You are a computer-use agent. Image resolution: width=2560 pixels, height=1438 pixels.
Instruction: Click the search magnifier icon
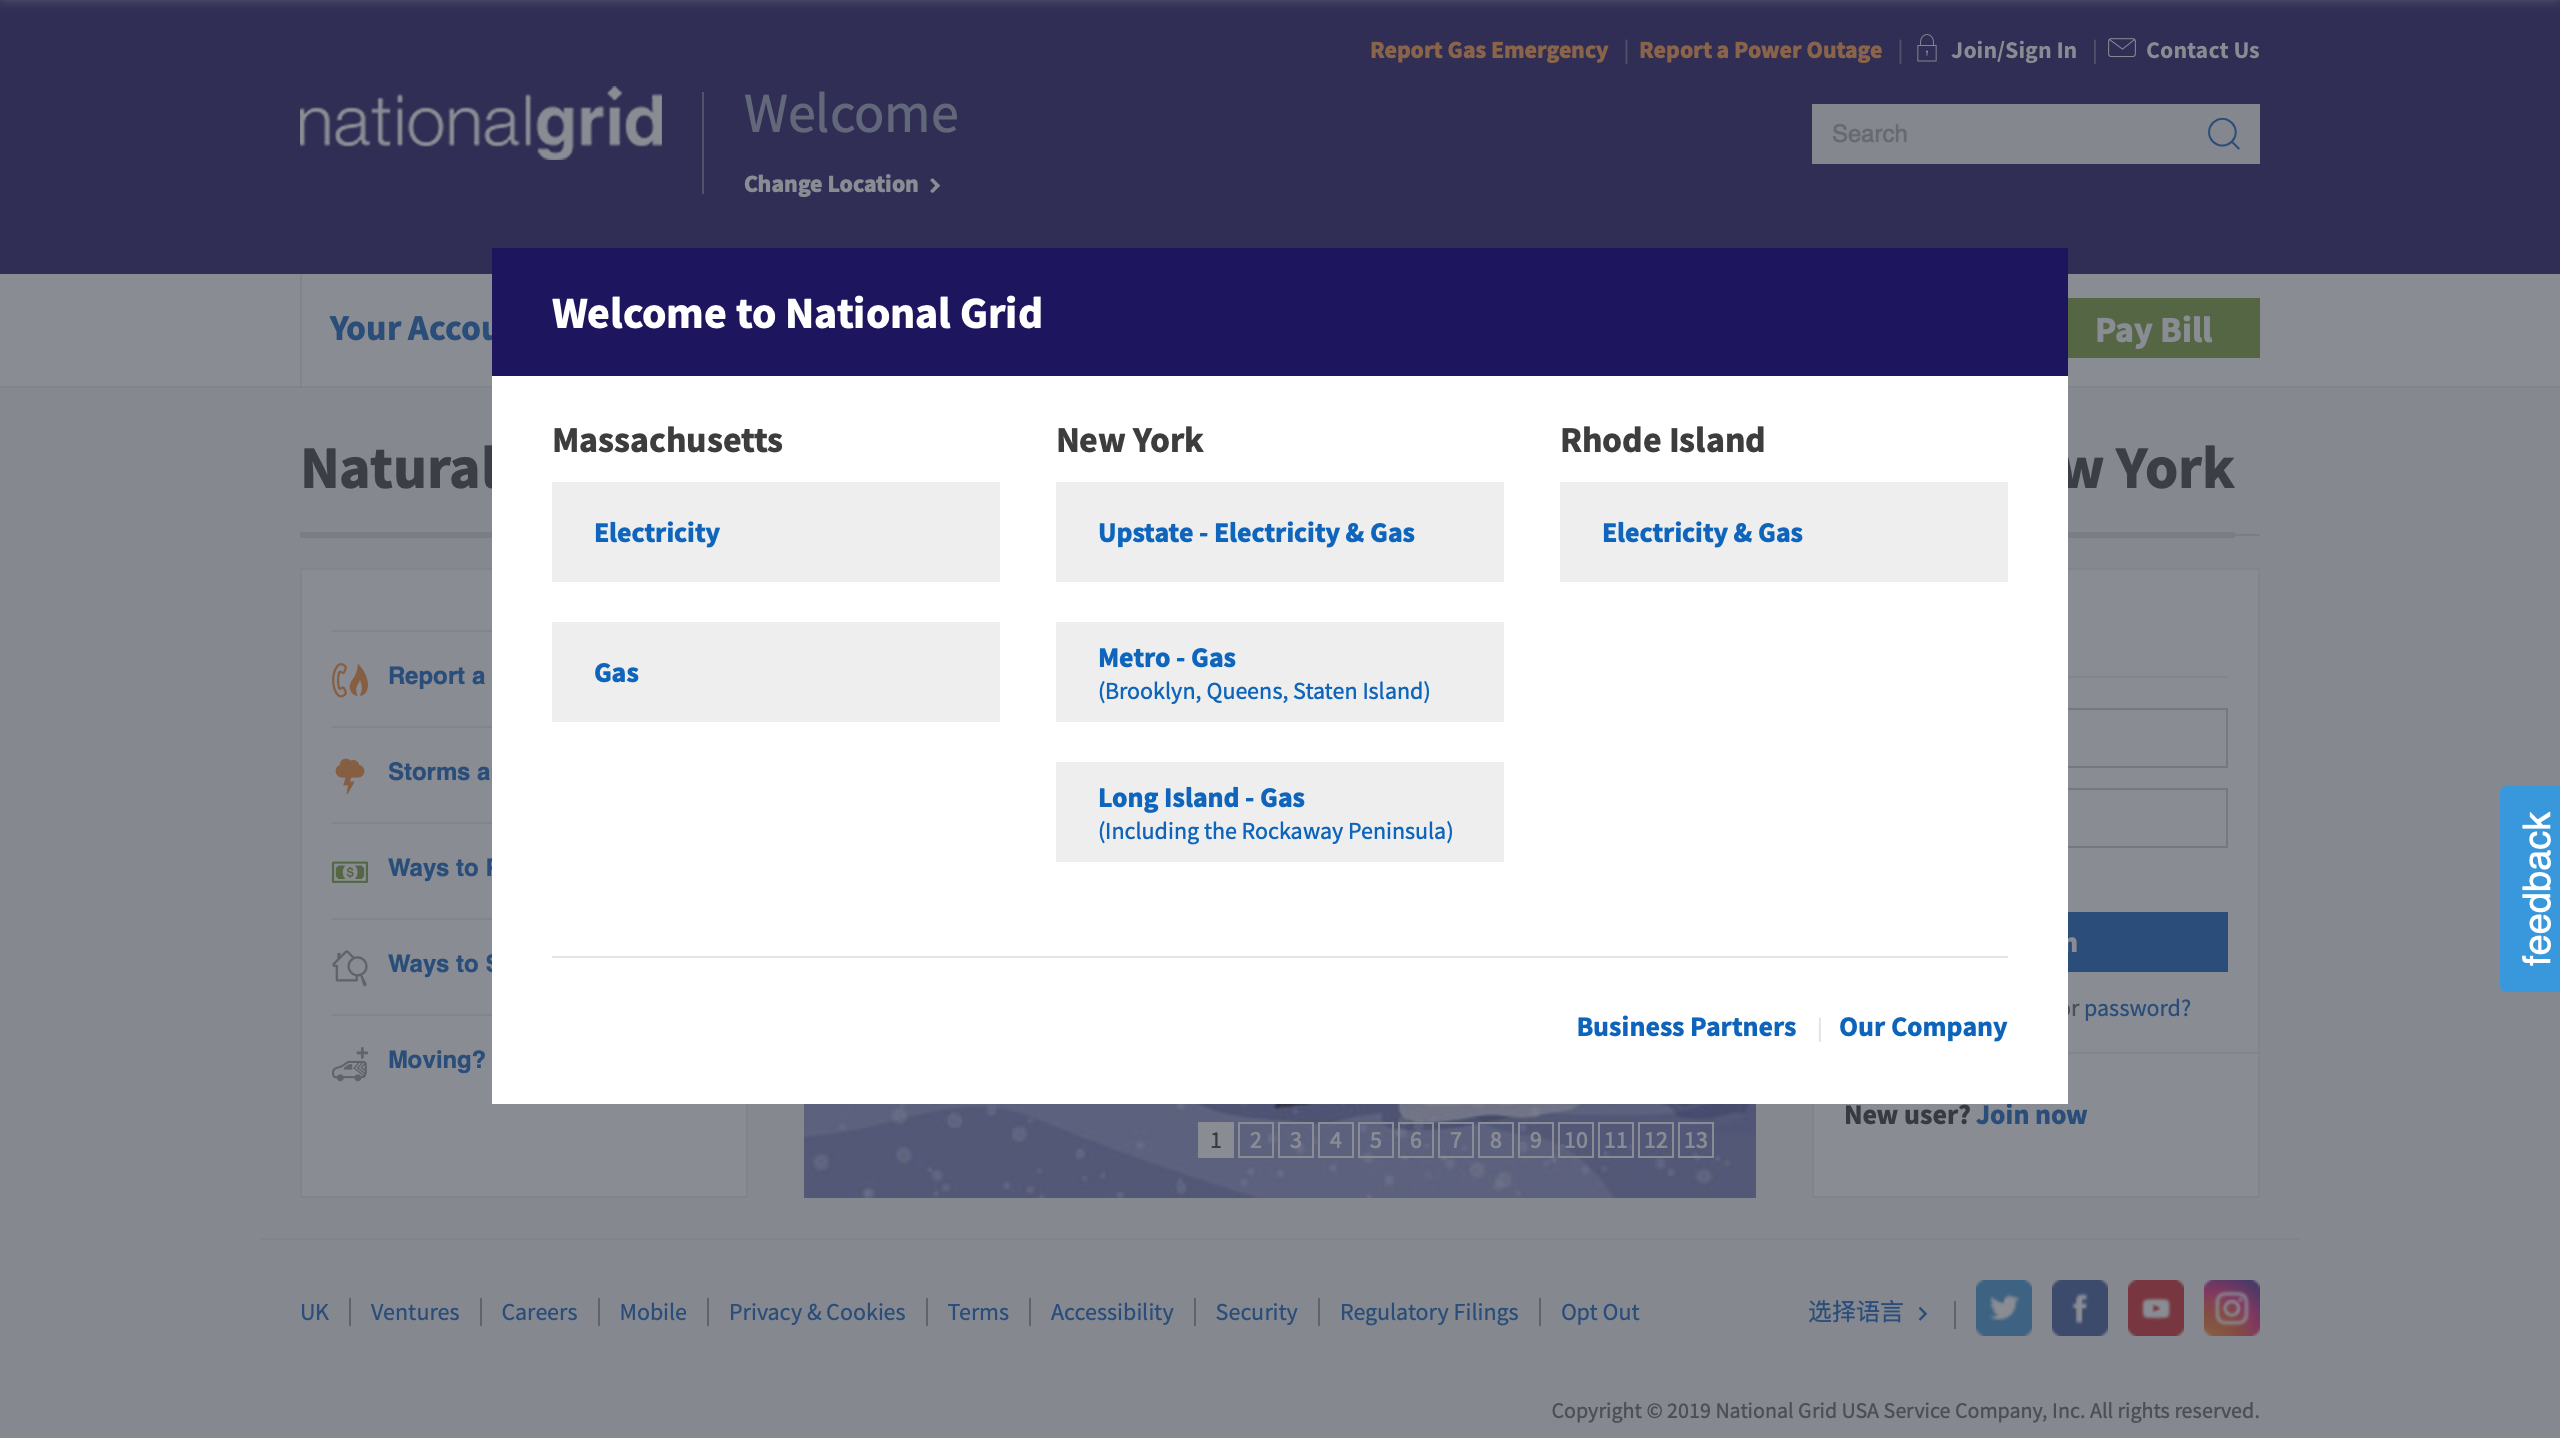point(2222,134)
